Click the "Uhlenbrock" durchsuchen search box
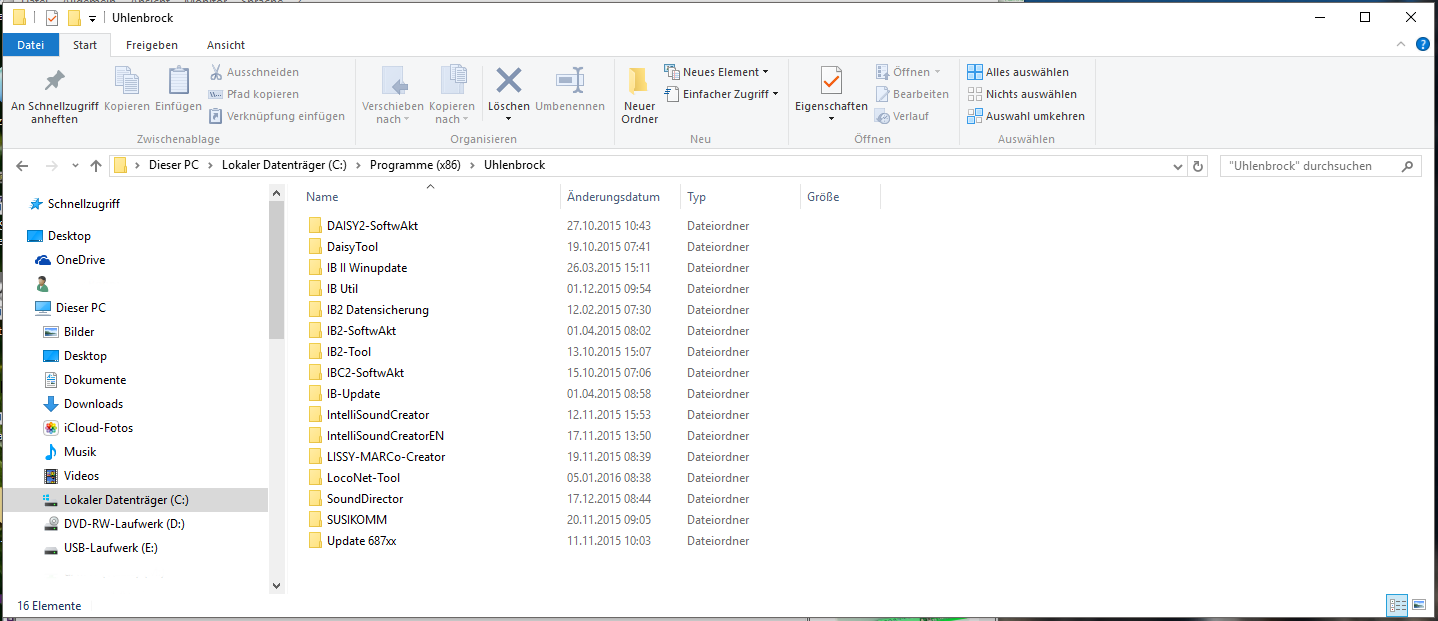 point(1320,166)
